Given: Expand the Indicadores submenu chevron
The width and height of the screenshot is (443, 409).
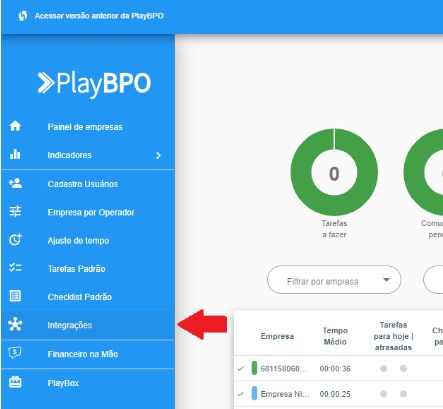Looking at the screenshot, I should (159, 155).
